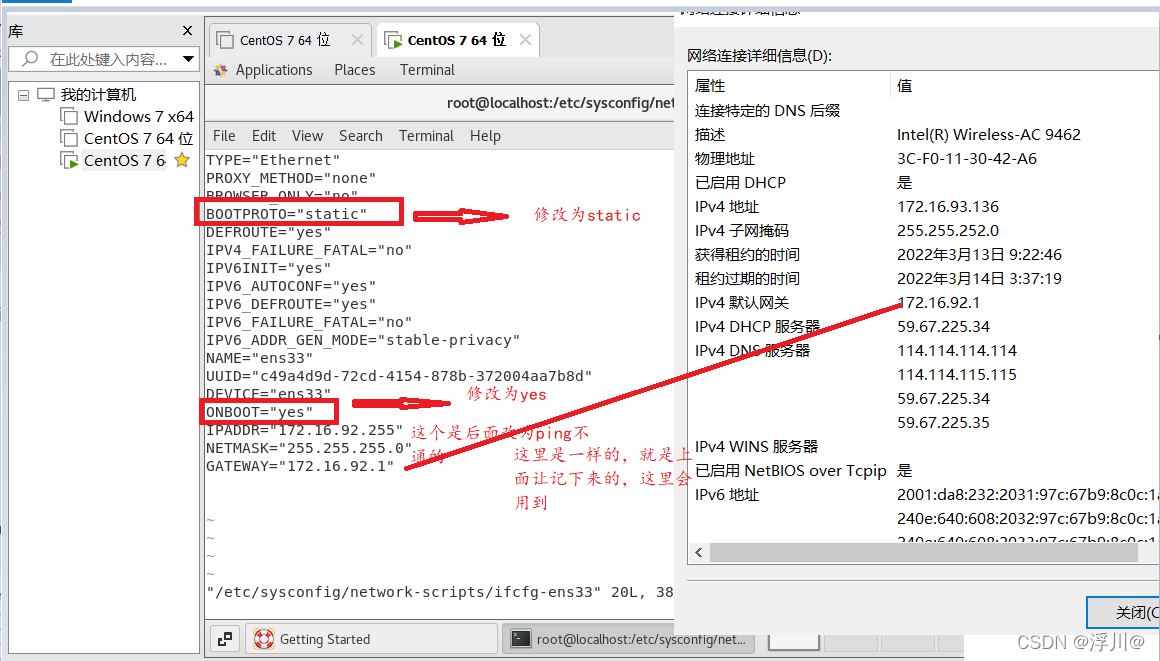The width and height of the screenshot is (1160, 661).
Task: Click the workspace switcher icon in bottom panel
Action: click(225, 639)
